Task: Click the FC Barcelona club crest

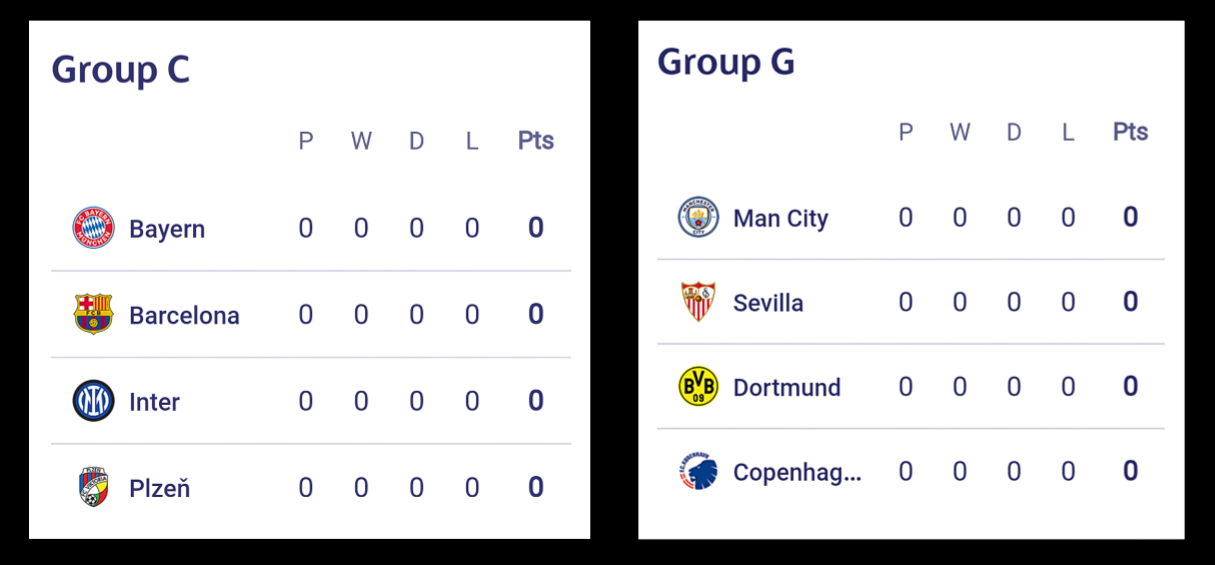Action: pos(93,314)
